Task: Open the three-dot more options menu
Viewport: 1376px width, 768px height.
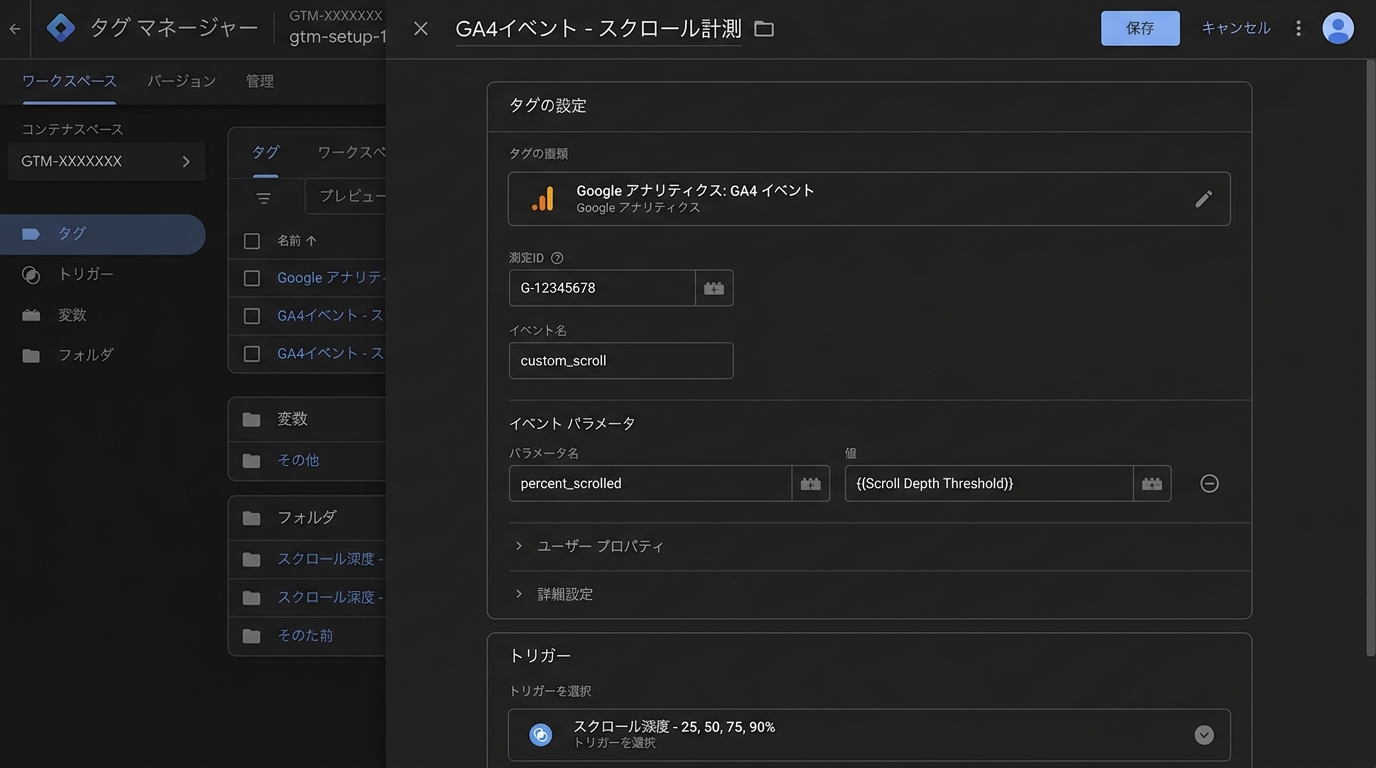Action: click(x=1298, y=28)
